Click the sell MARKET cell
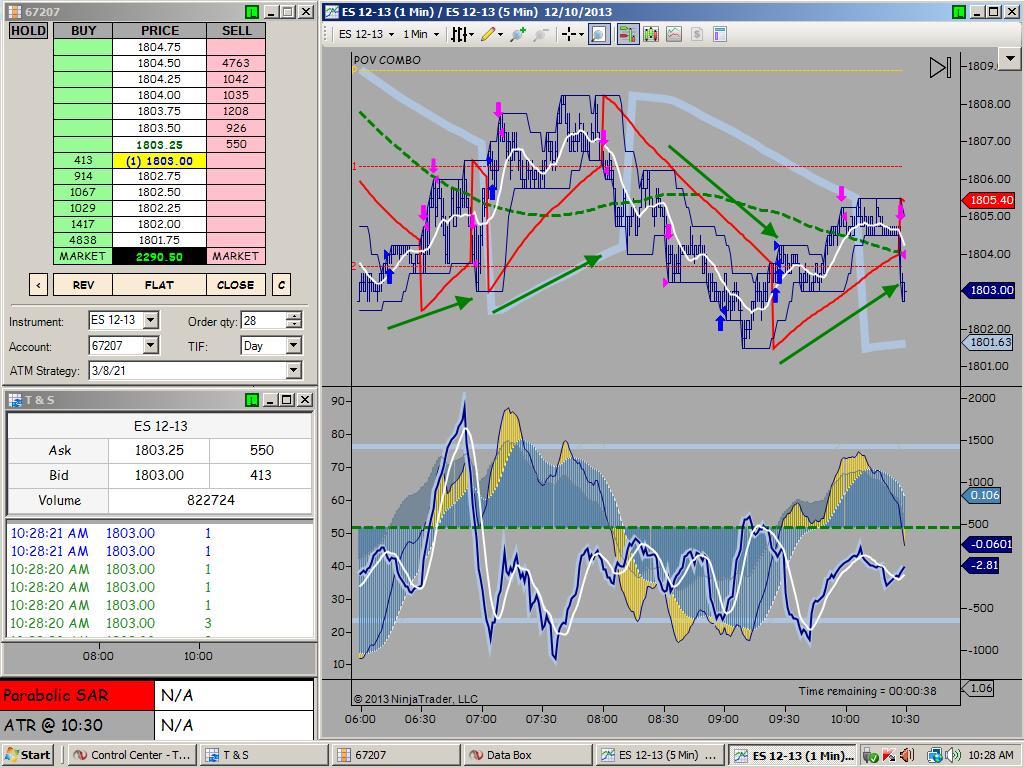This screenshot has height=768, width=1024. [x=236, y=256]
